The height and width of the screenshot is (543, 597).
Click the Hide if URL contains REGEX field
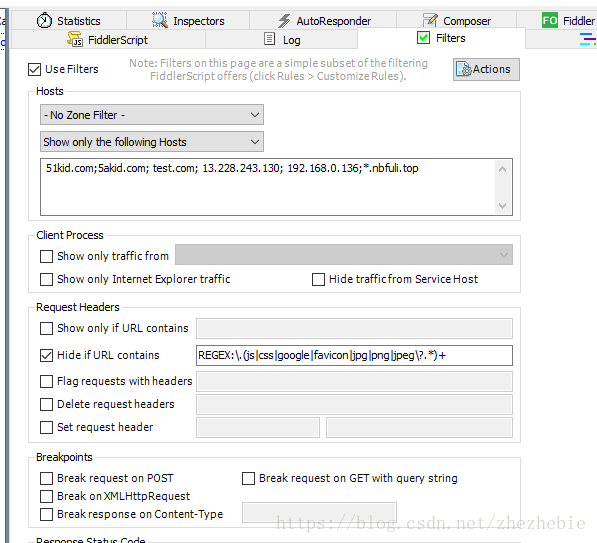click(354, 355)
